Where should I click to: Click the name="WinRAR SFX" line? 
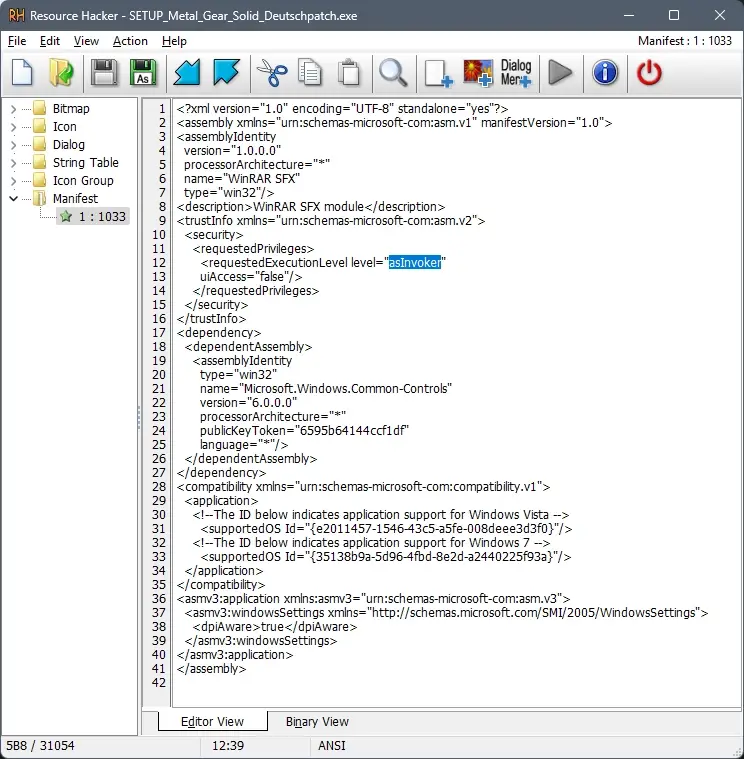242,179
